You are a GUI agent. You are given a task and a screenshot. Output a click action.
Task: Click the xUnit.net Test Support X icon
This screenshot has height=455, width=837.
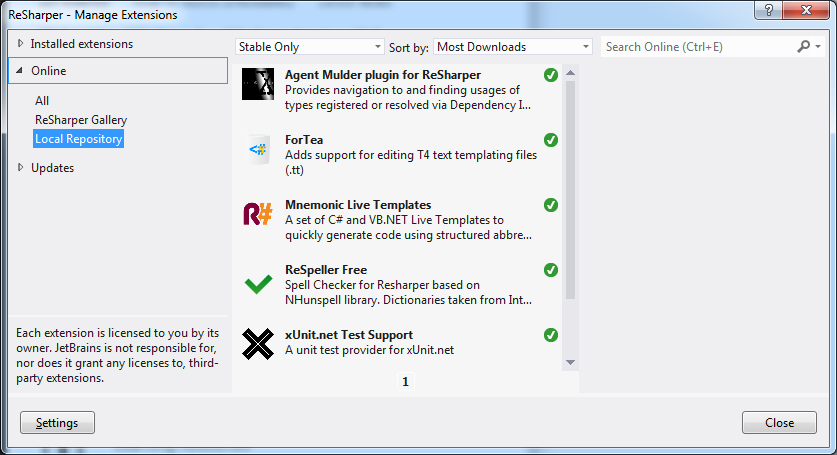258,345
